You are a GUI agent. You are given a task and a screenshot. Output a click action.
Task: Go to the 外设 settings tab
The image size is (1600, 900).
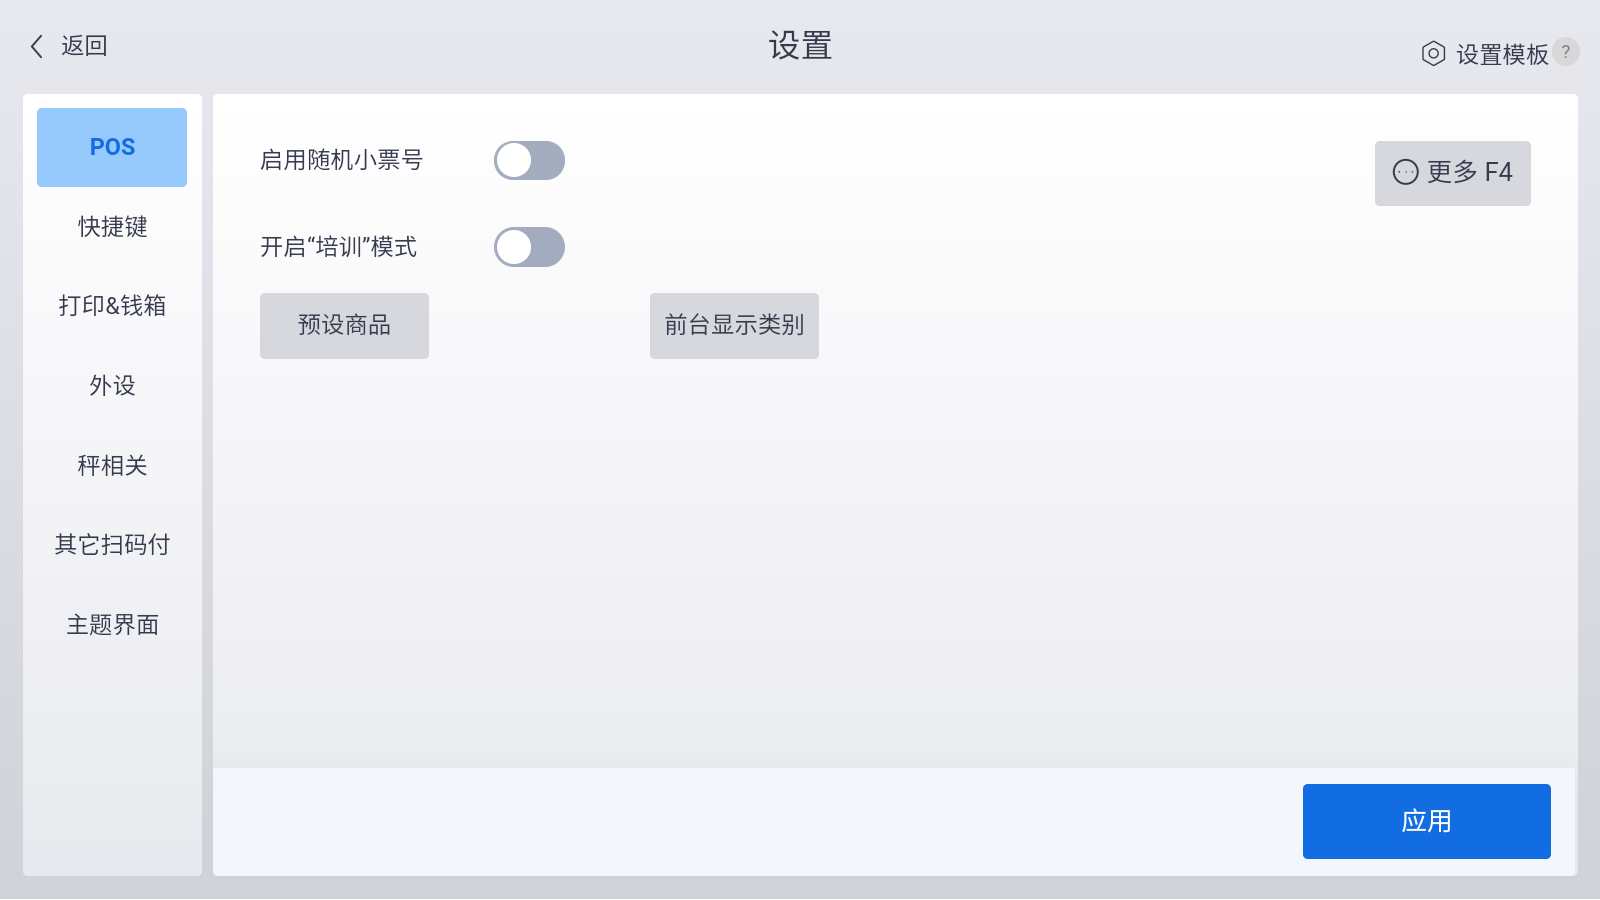point(112,386)
